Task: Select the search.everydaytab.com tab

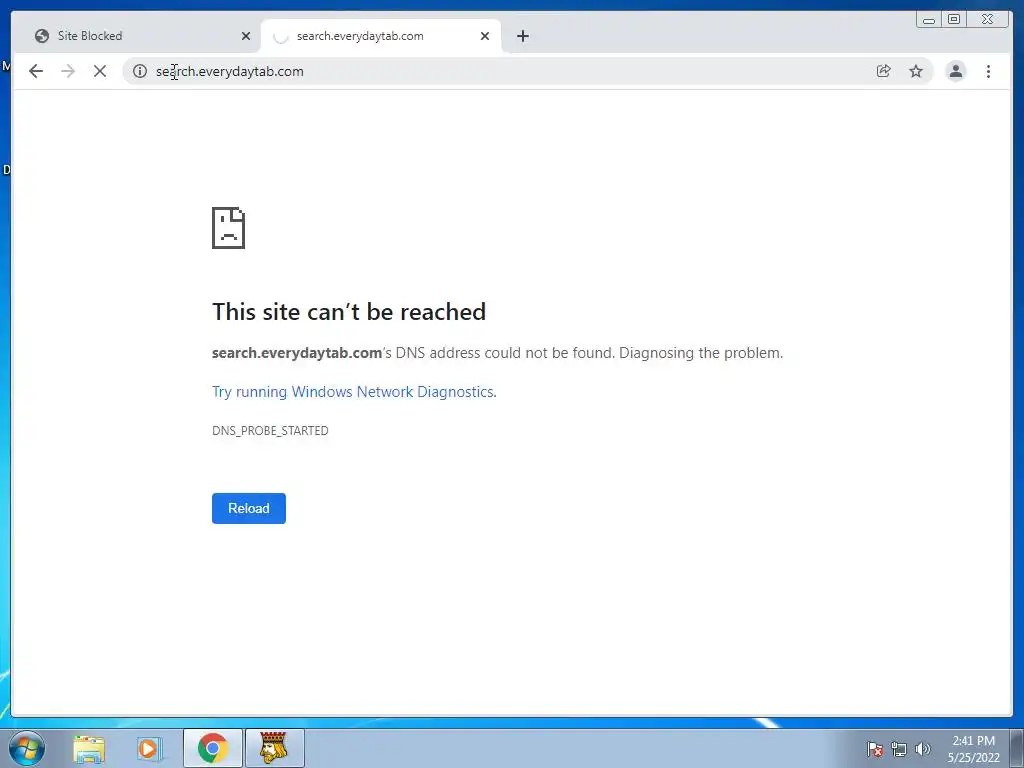Action: 381,36
